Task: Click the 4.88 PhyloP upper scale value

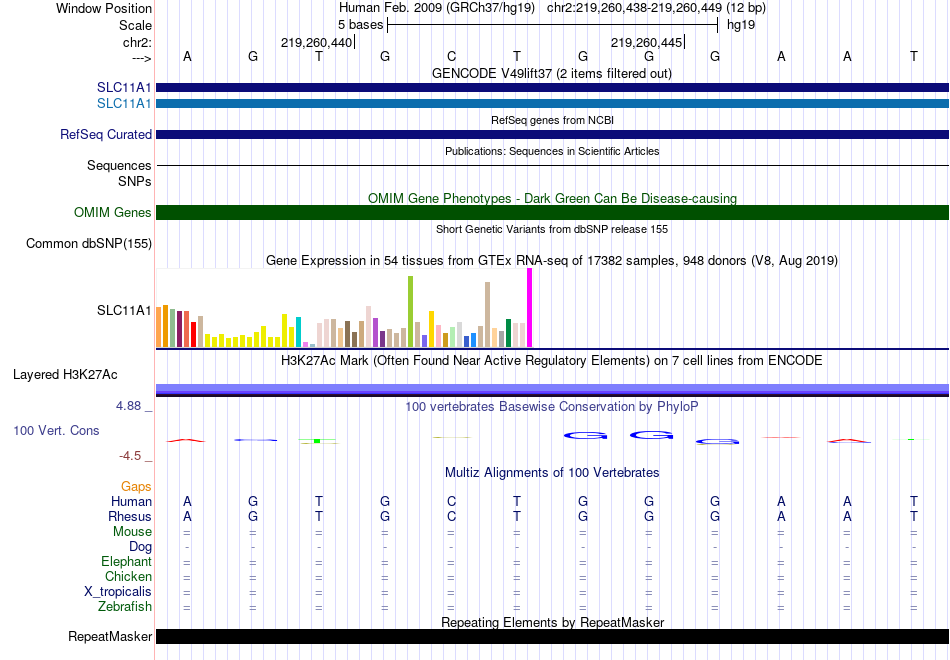Action: 128,406
